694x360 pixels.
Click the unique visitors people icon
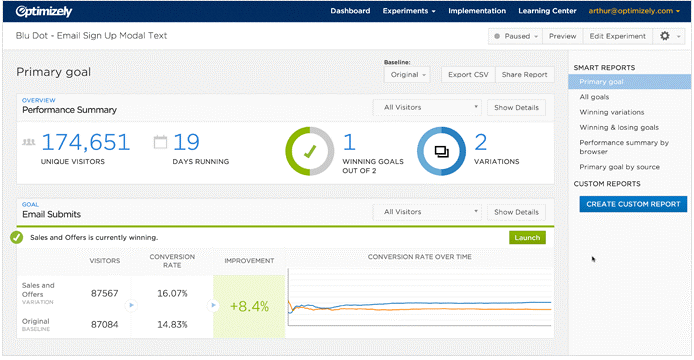tap(29, 142)
